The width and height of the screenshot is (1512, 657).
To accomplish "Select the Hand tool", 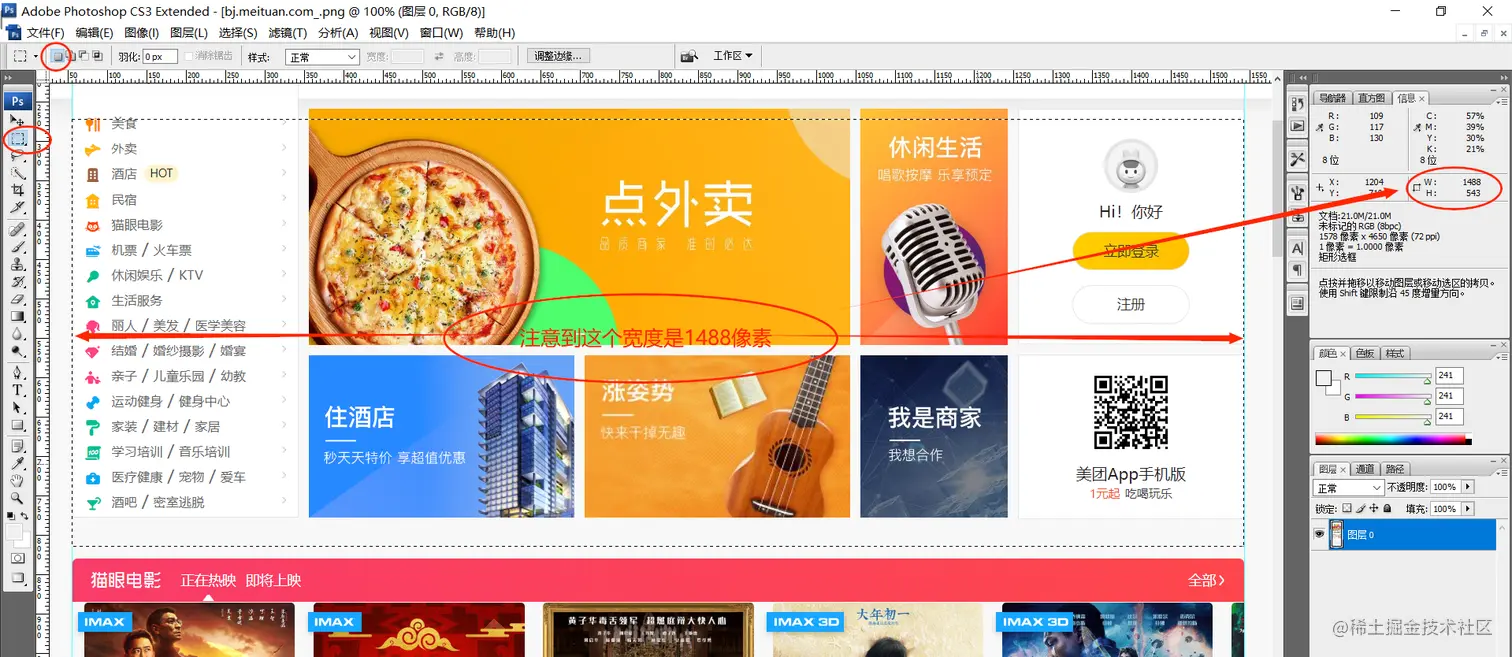I will 18,480.
